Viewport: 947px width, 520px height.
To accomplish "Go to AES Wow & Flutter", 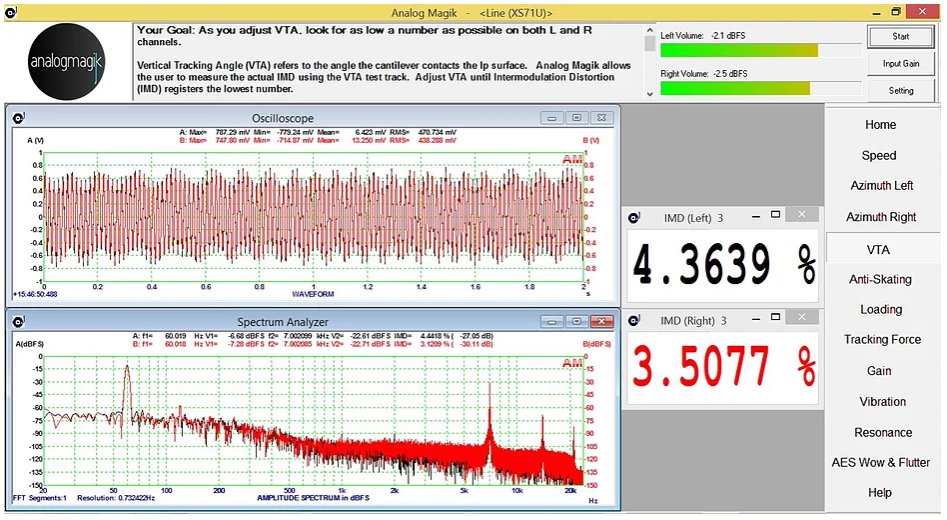I will pos(880,463).
